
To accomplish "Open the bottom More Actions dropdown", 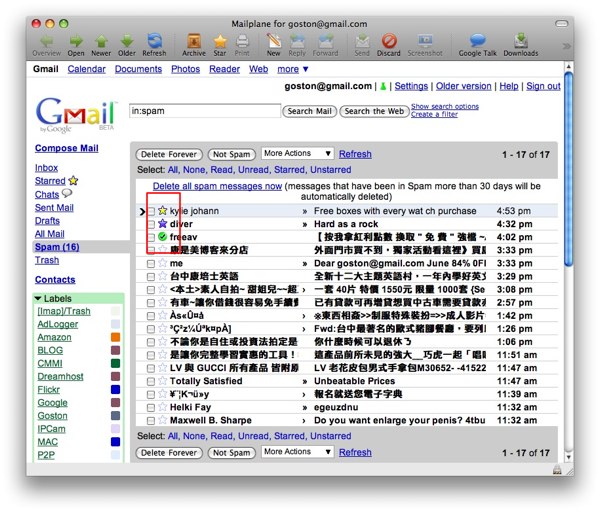I will [298, 452].
